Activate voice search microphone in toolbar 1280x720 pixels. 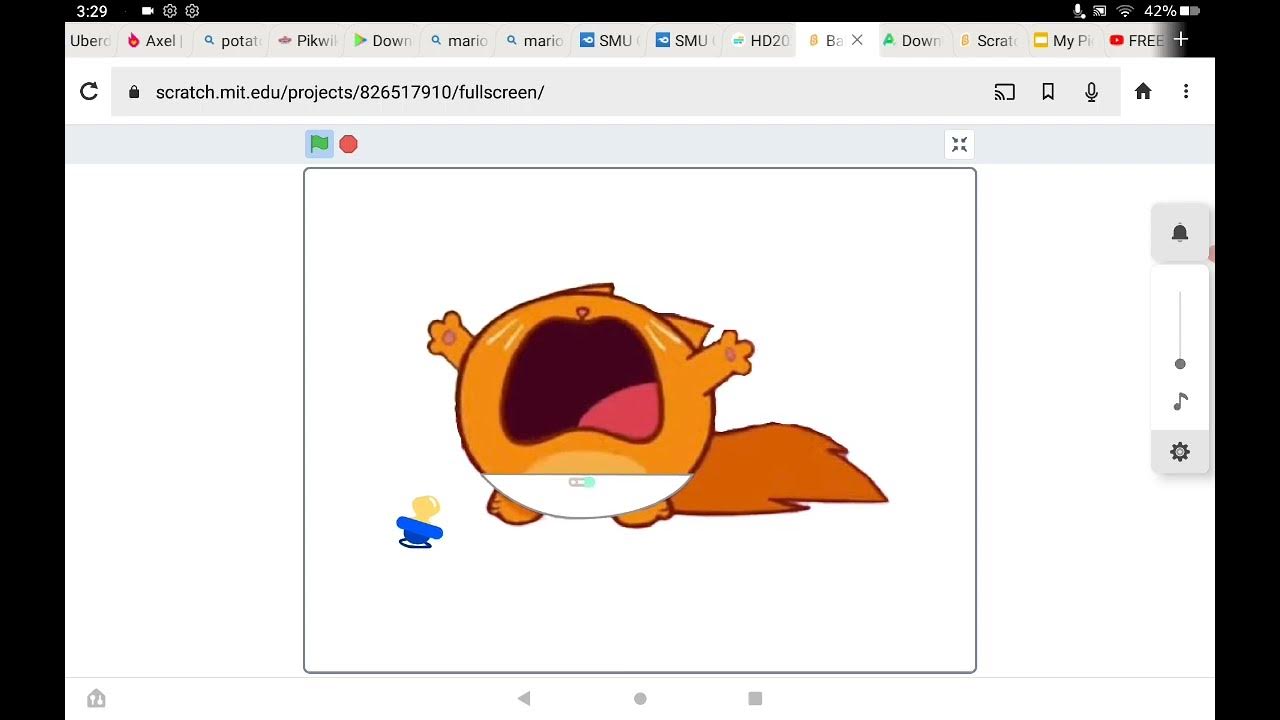point(1092,92)
